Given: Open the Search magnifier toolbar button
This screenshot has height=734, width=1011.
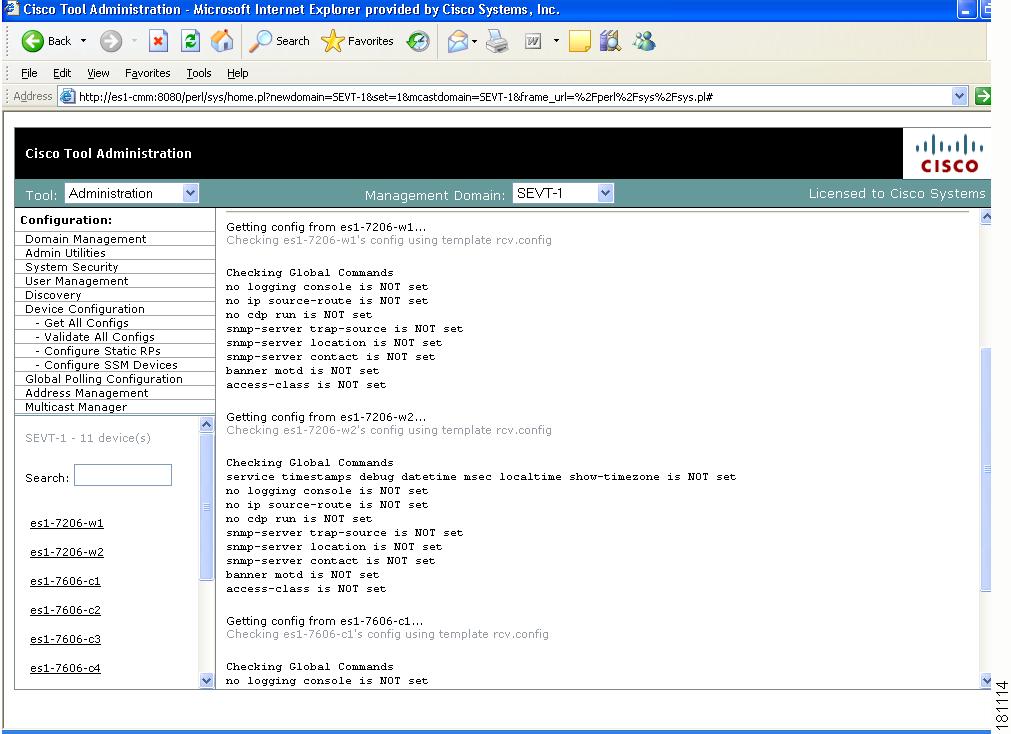Looking at the screenshot, I should (x=280, y=41).
